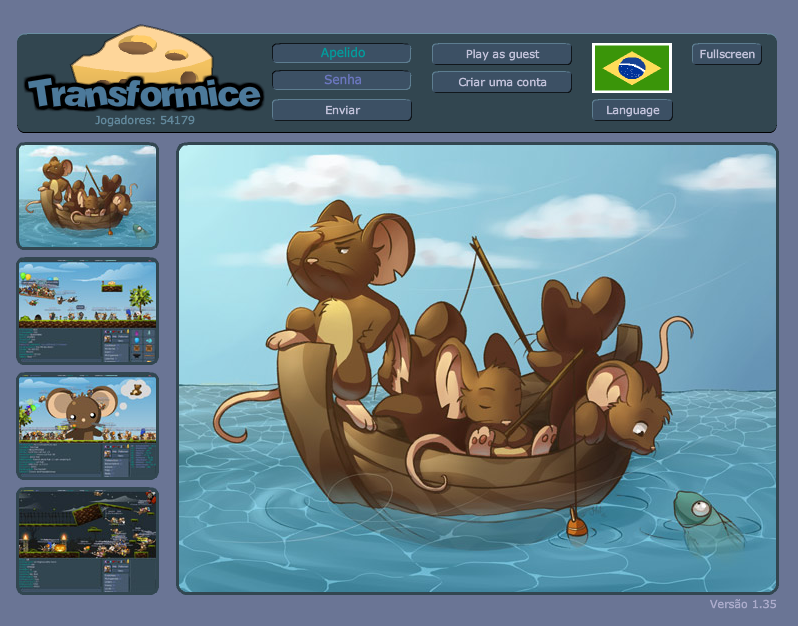Open Criar uma conta to register
The height and width of the screenshot is (626, 798).
pyautogui.click(x=502, y=82)
